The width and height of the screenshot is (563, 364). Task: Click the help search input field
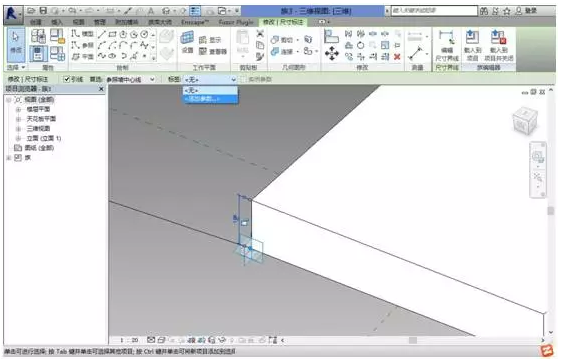coord(434,11)
